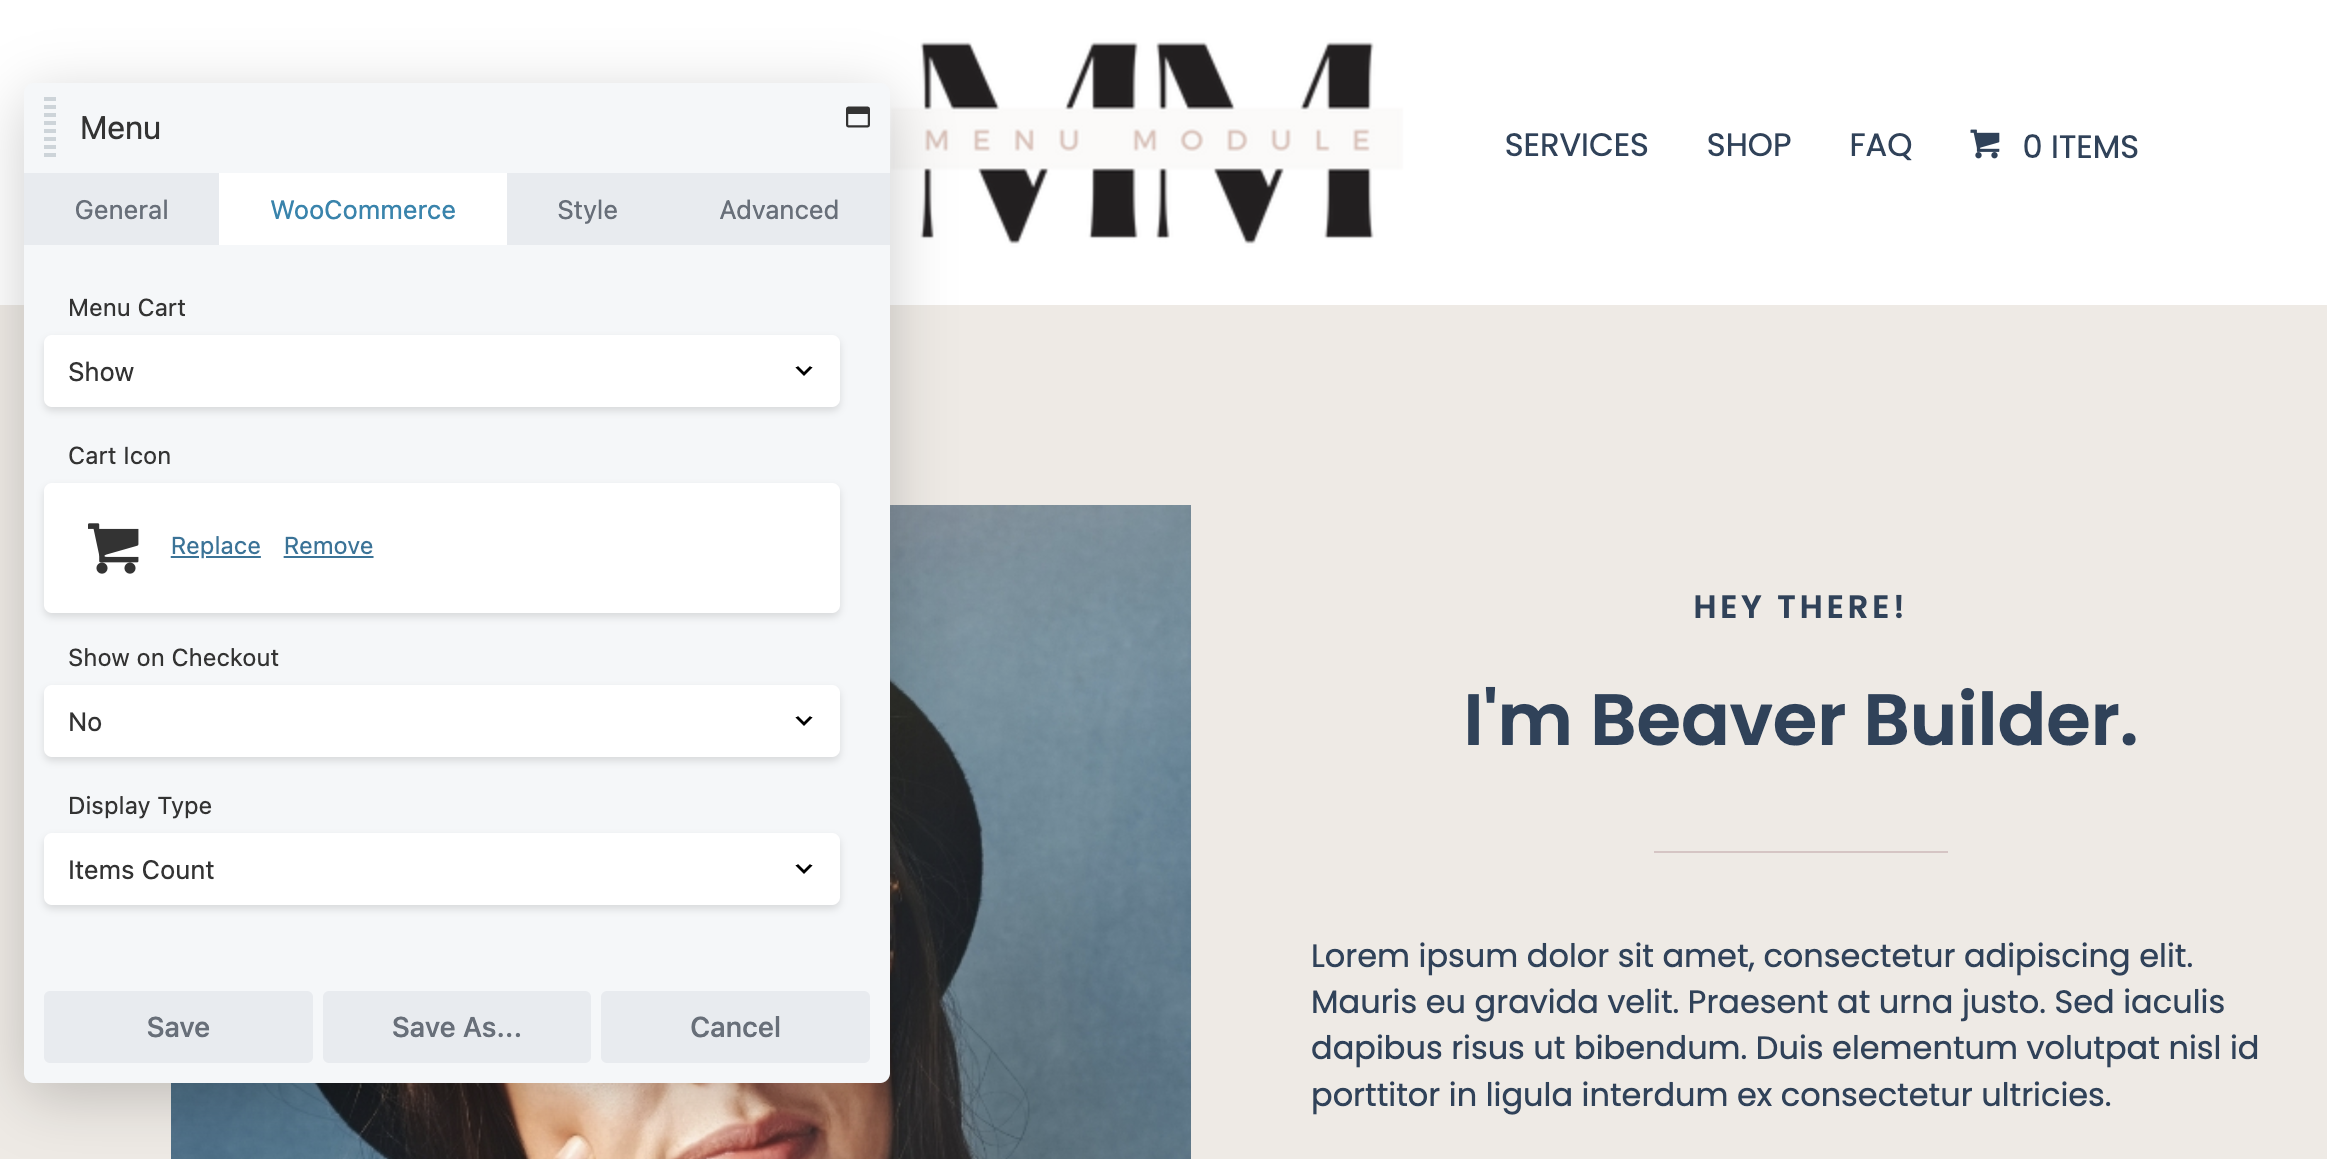Click the WooCommerce tab icon indicator
Image resolution: width=2327 pixels, height=1159 pixels.
[x=362, y=208]
